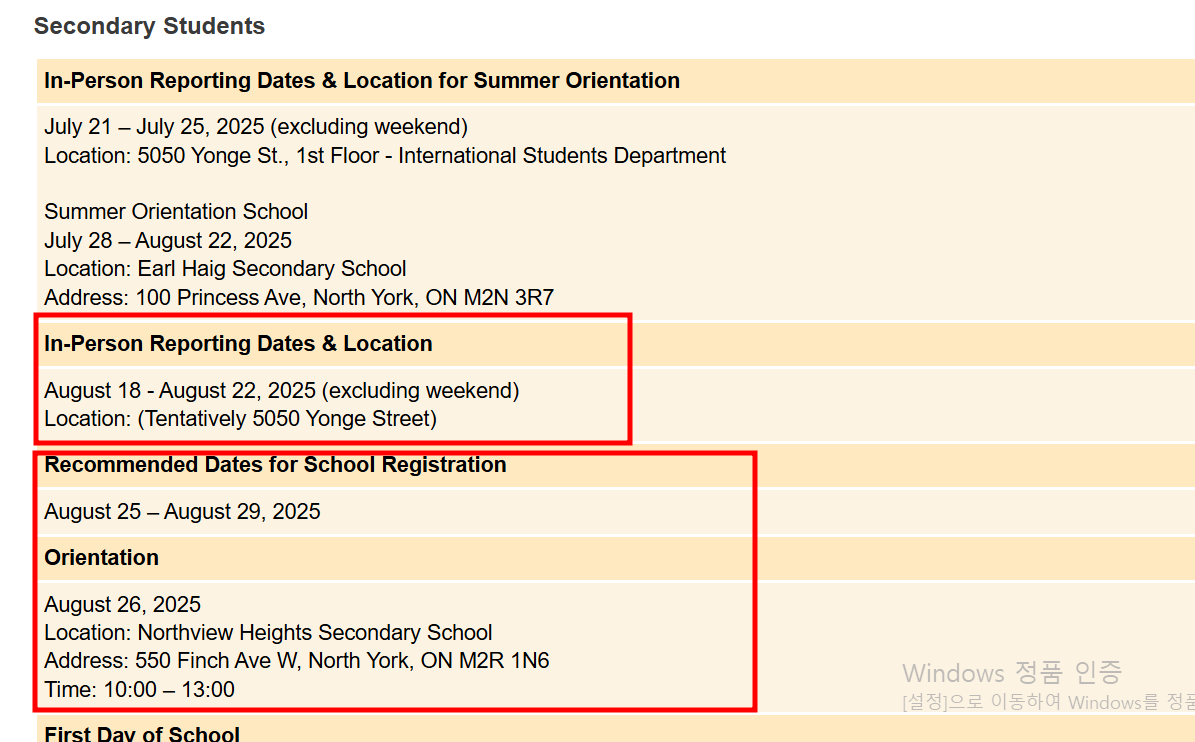The height and width of the screenshot is (742, 1195).
Task: Select the Summer Orientation School text
Action: click(x=176, y=212)
